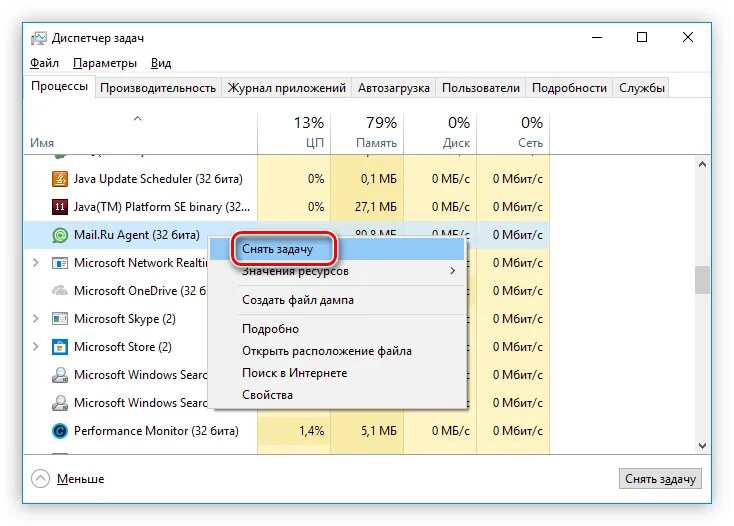Viewport: 734px width, 526px height.
Task: Open Свойства from the context menu
Action: [337, 395]
